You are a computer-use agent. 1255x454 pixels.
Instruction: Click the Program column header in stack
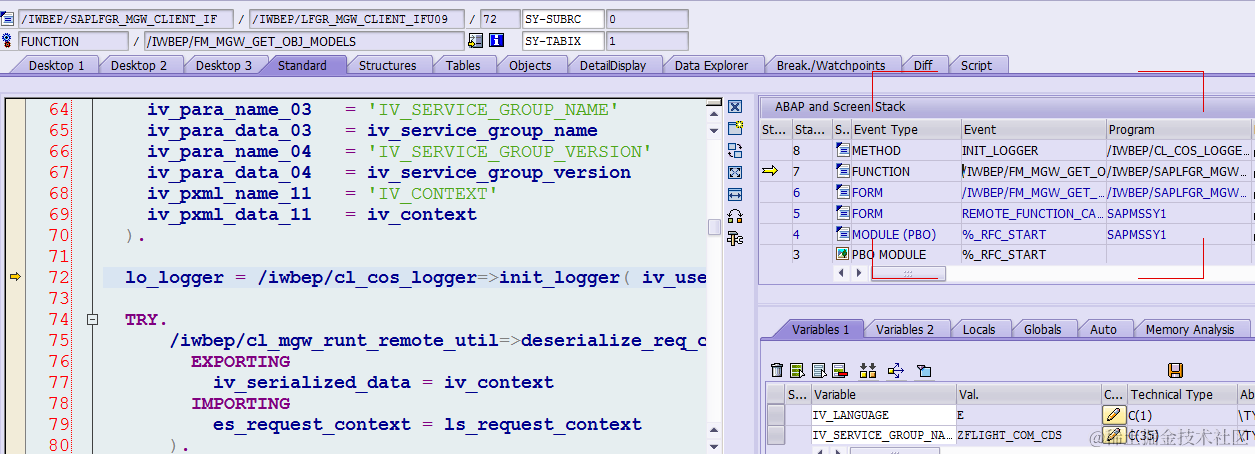(x=1177, y=129)
